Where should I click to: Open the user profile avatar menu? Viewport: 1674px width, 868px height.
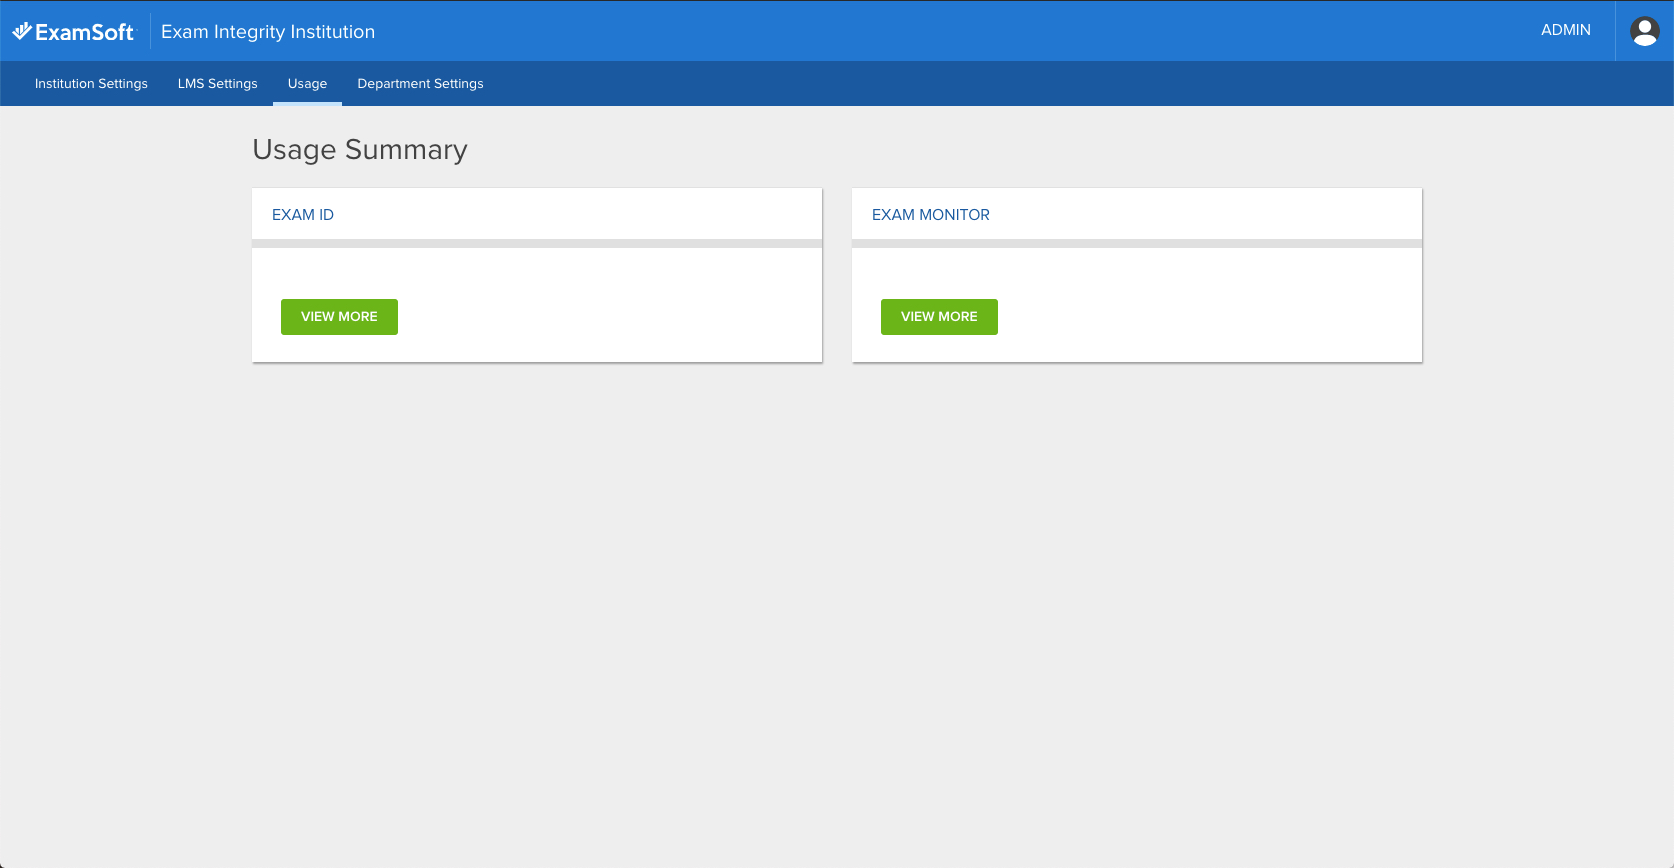[x=1644, y=31]
